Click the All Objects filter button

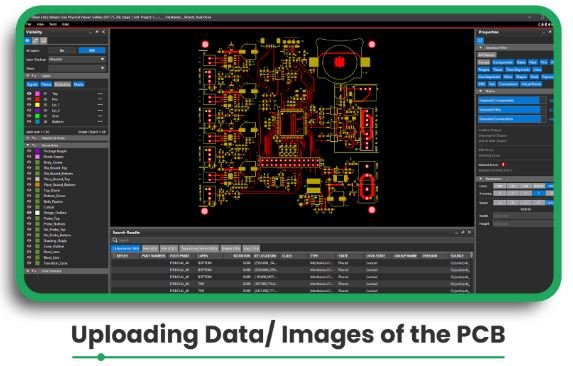[x=487, y=55]
